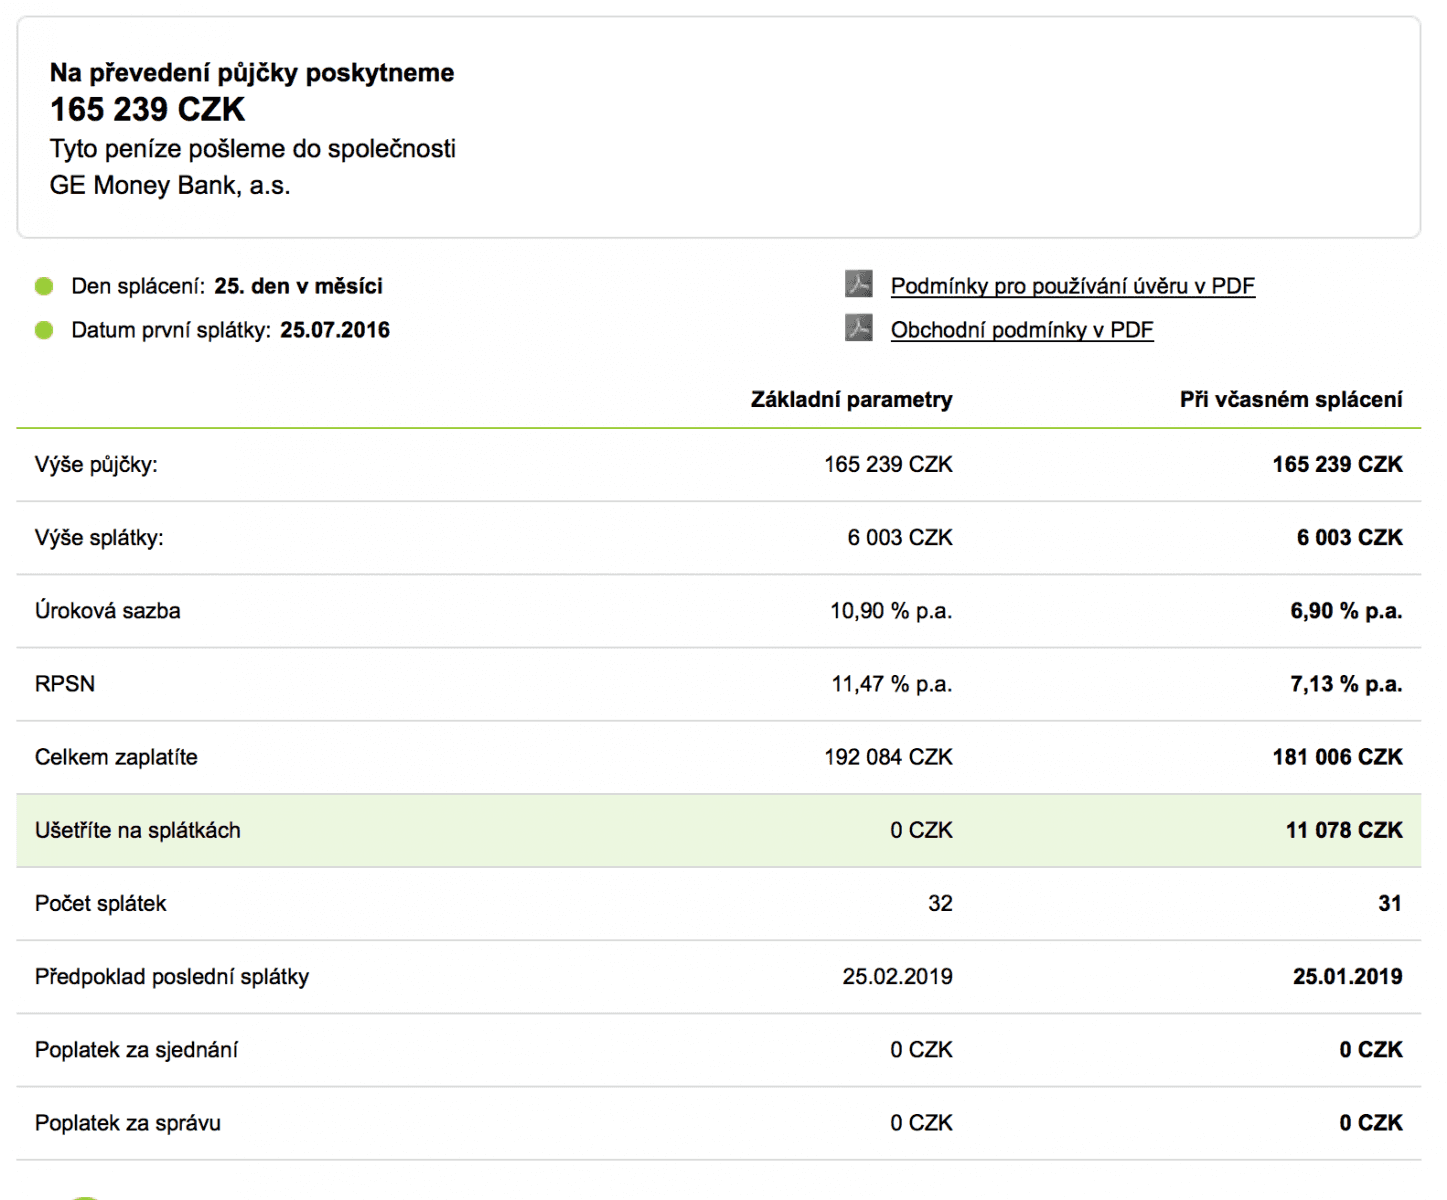
Task: Click the Úroková sazba row label
Action: [x=107, y=611]
